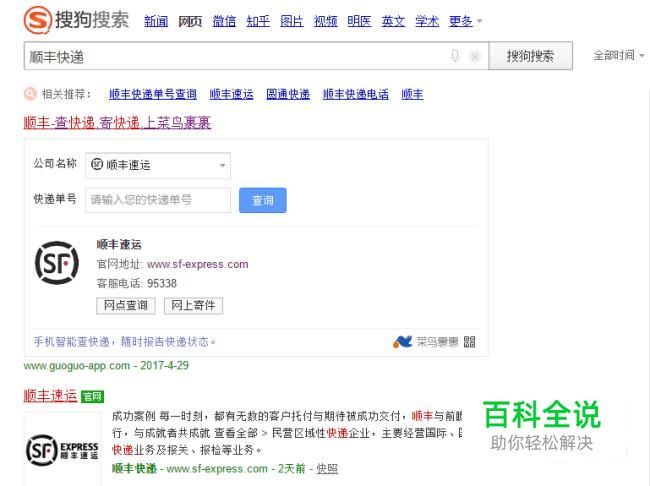Switch to the 图片 tab
The width and height of the screenshot is (650, 486).
[291, 21]
